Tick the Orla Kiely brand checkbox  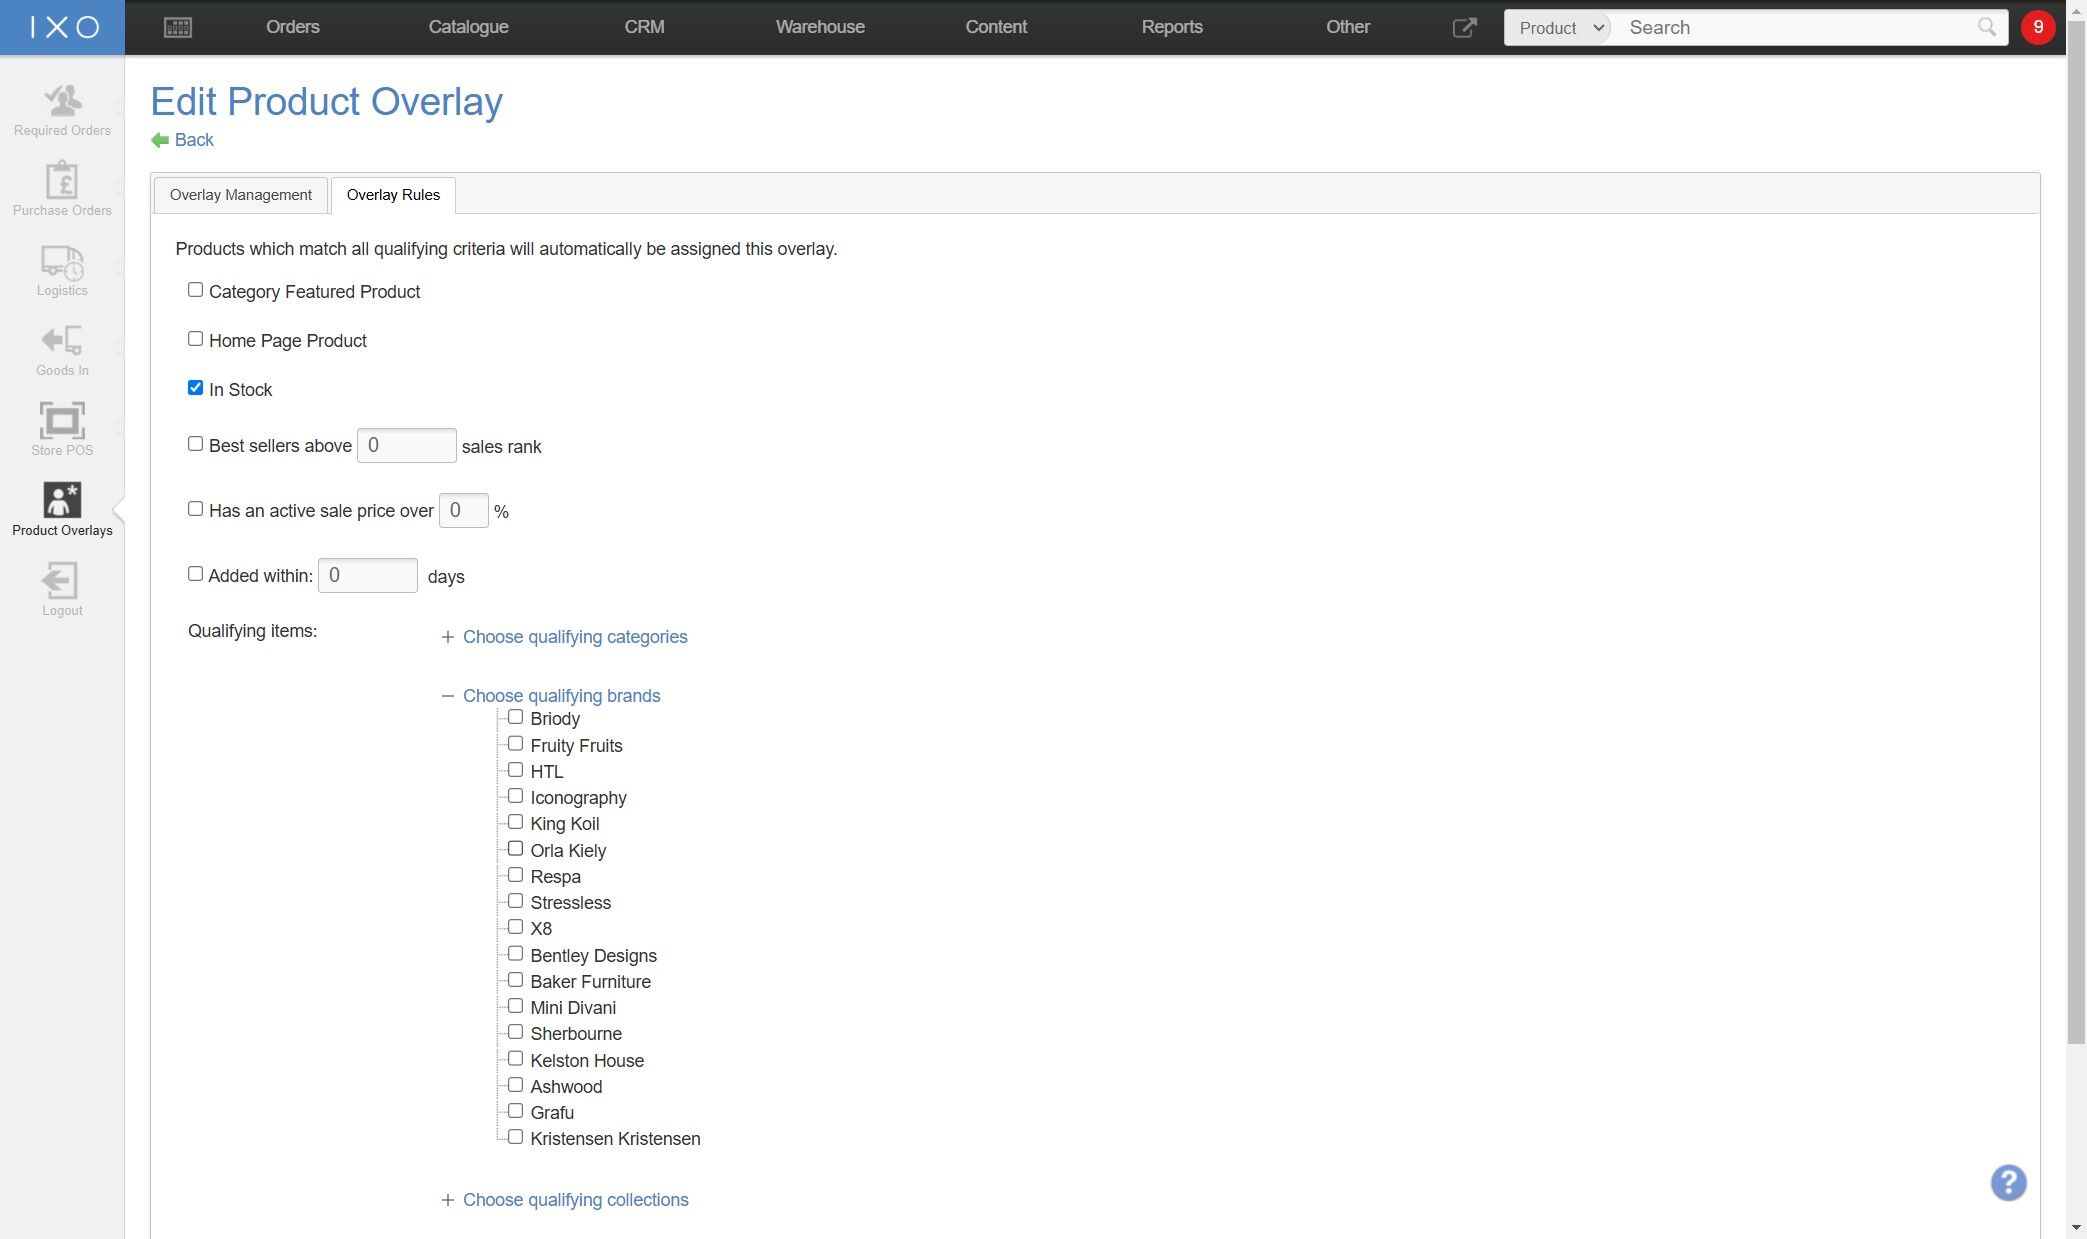[x=515, y=849]
